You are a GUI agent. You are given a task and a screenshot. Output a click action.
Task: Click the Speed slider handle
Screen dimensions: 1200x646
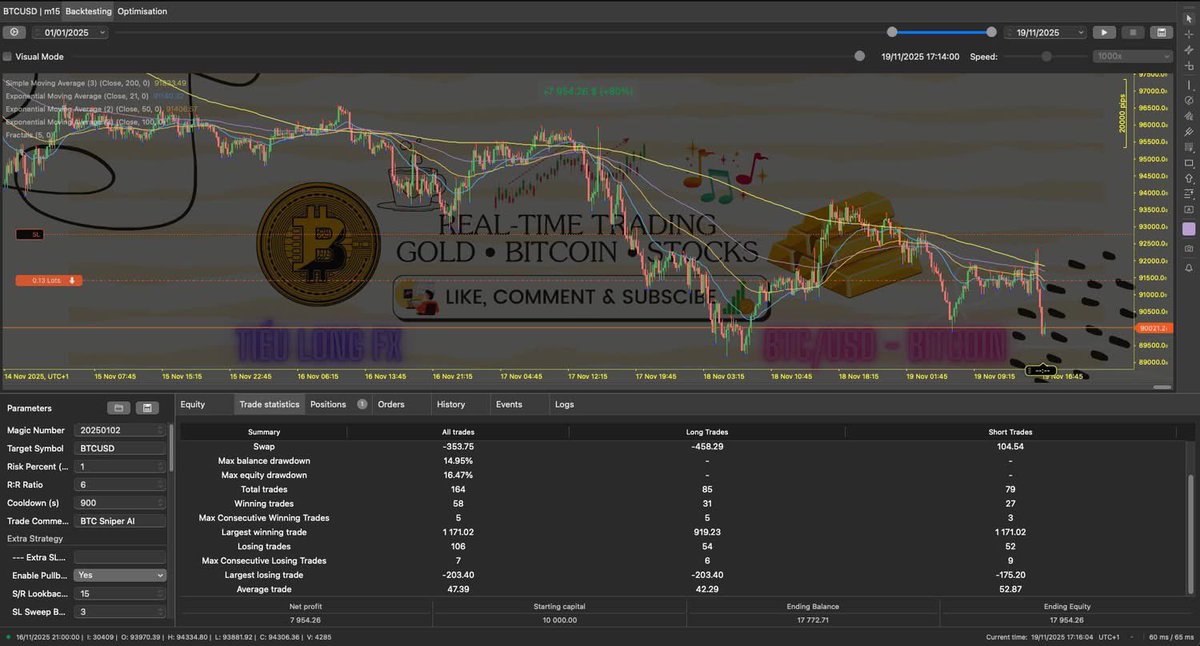[1047, 57]
